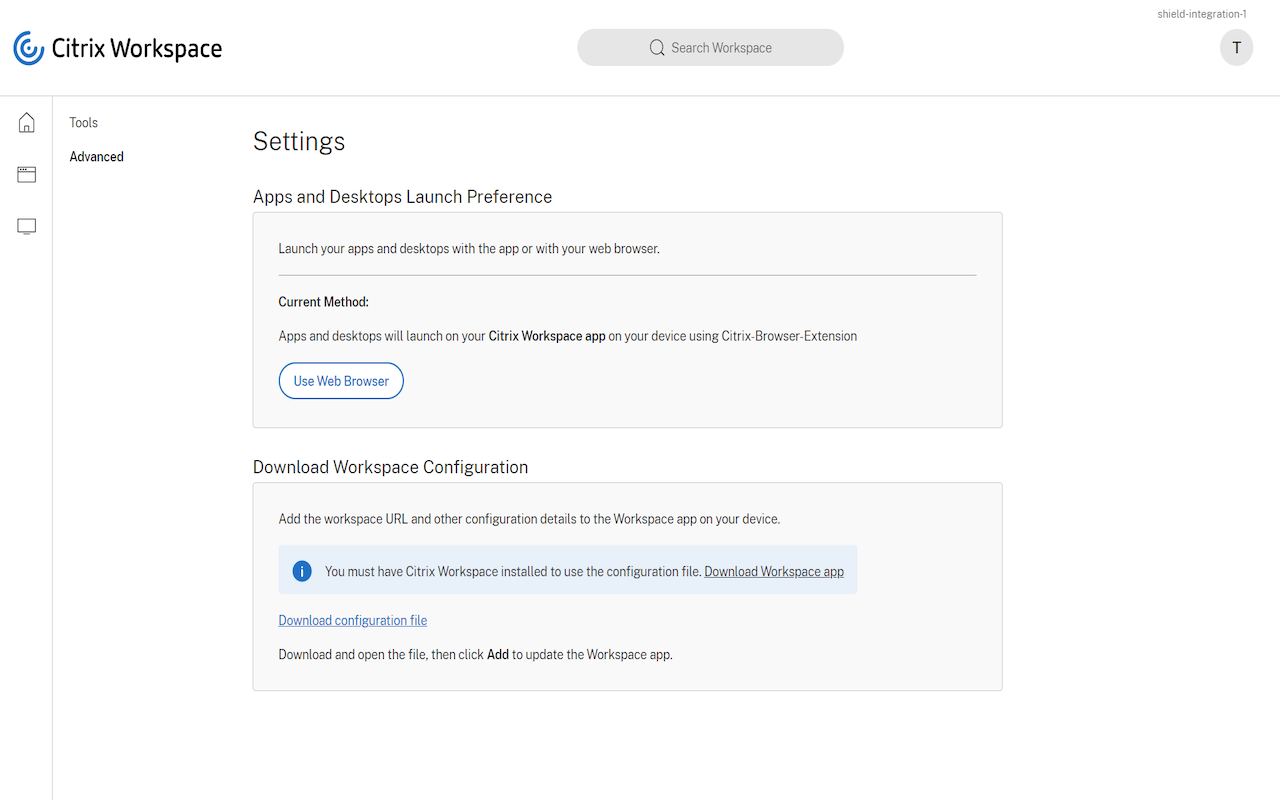Select Tools in the settings sidebar
Viewport: 1280px width, 800px height.
[83, 122]
